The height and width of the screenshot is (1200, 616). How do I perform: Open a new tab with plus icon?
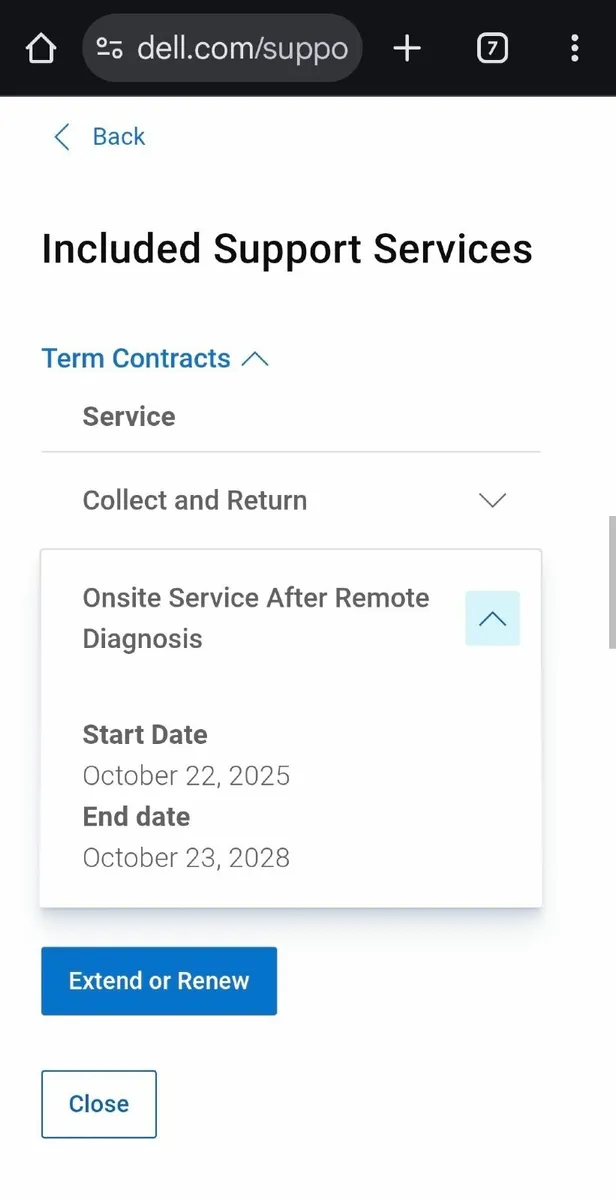tap(407, 48)
